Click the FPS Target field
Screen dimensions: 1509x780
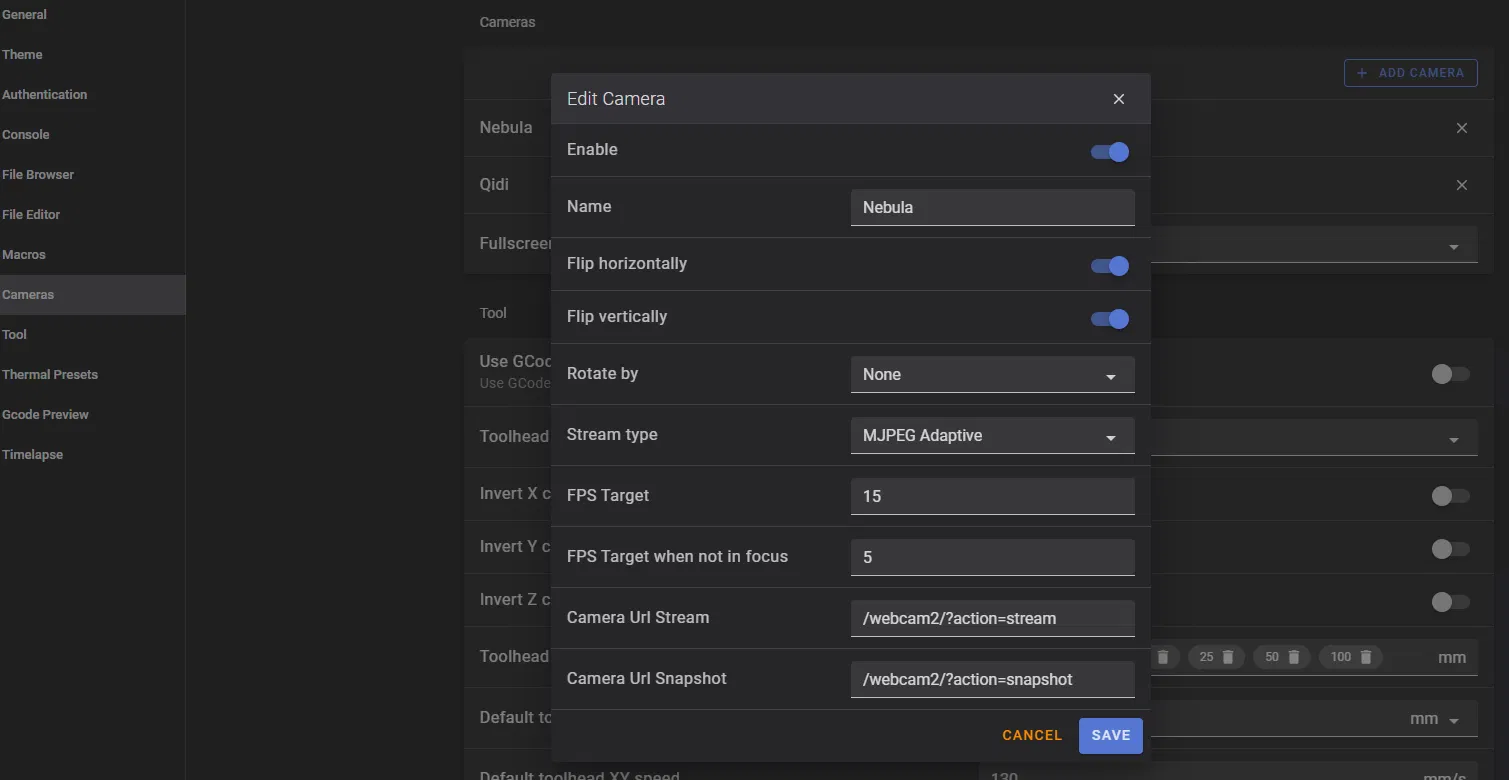(992, 496)
